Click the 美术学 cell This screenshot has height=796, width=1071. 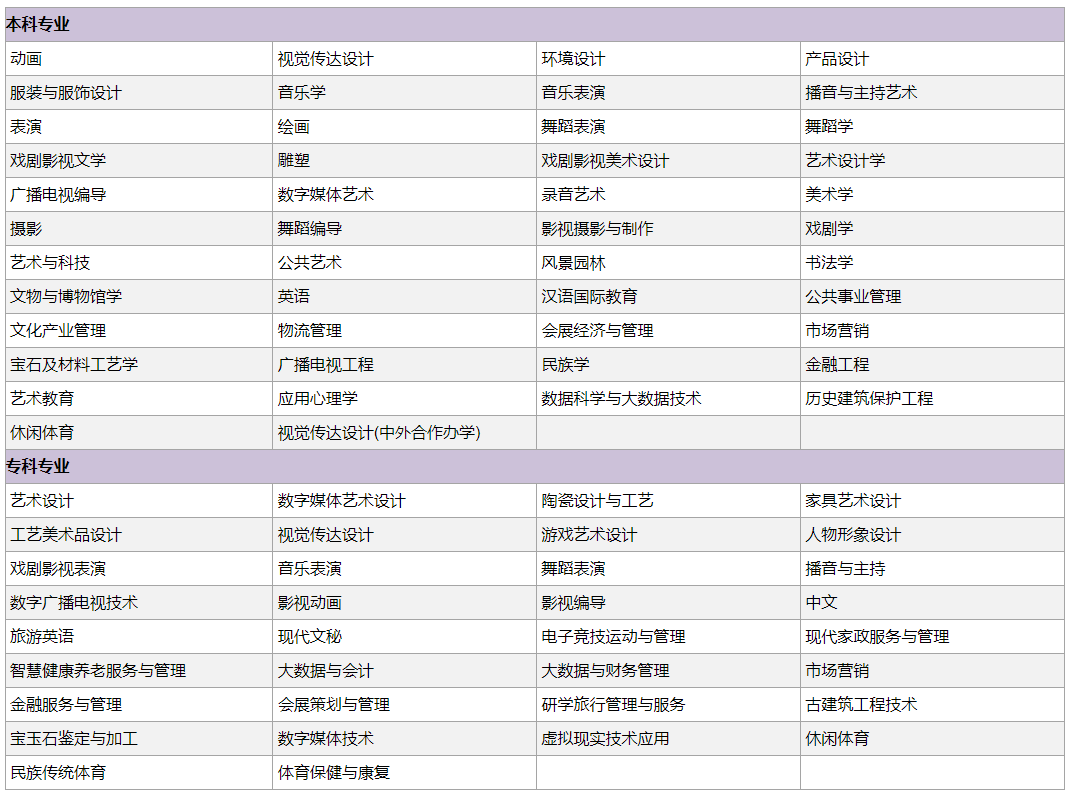[x=932, y=195]
